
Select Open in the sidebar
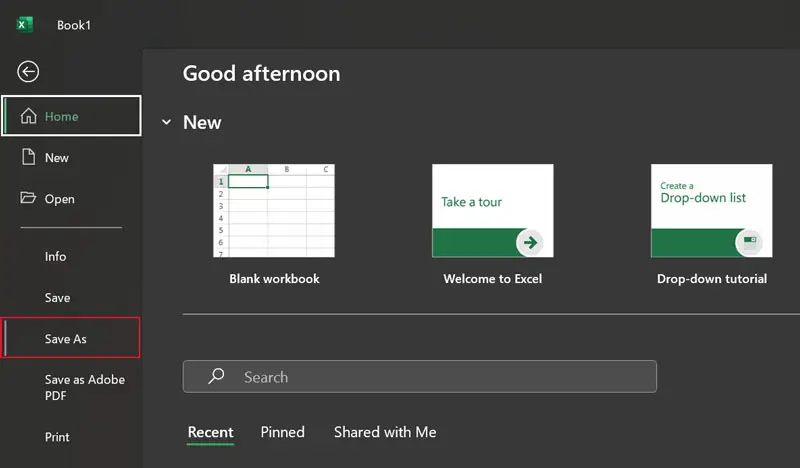(71, 199)
